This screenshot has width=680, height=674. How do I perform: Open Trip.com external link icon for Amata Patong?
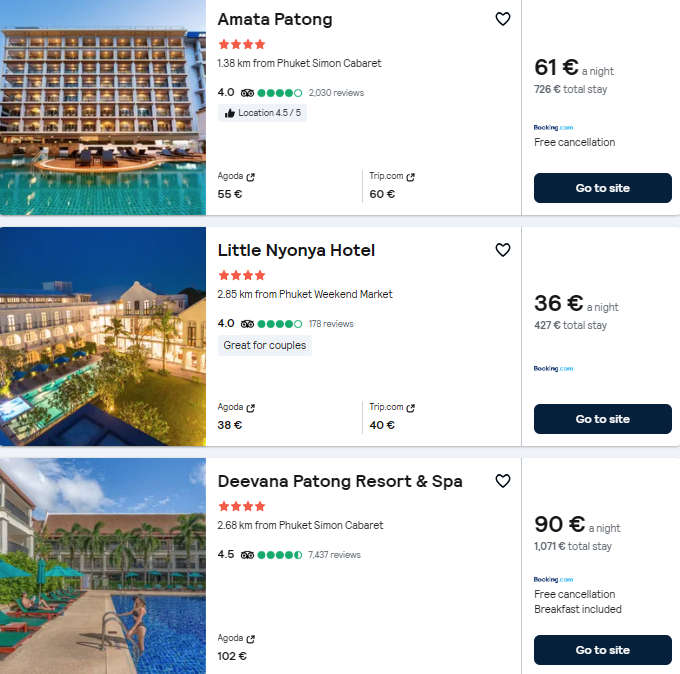pos(411,177)
